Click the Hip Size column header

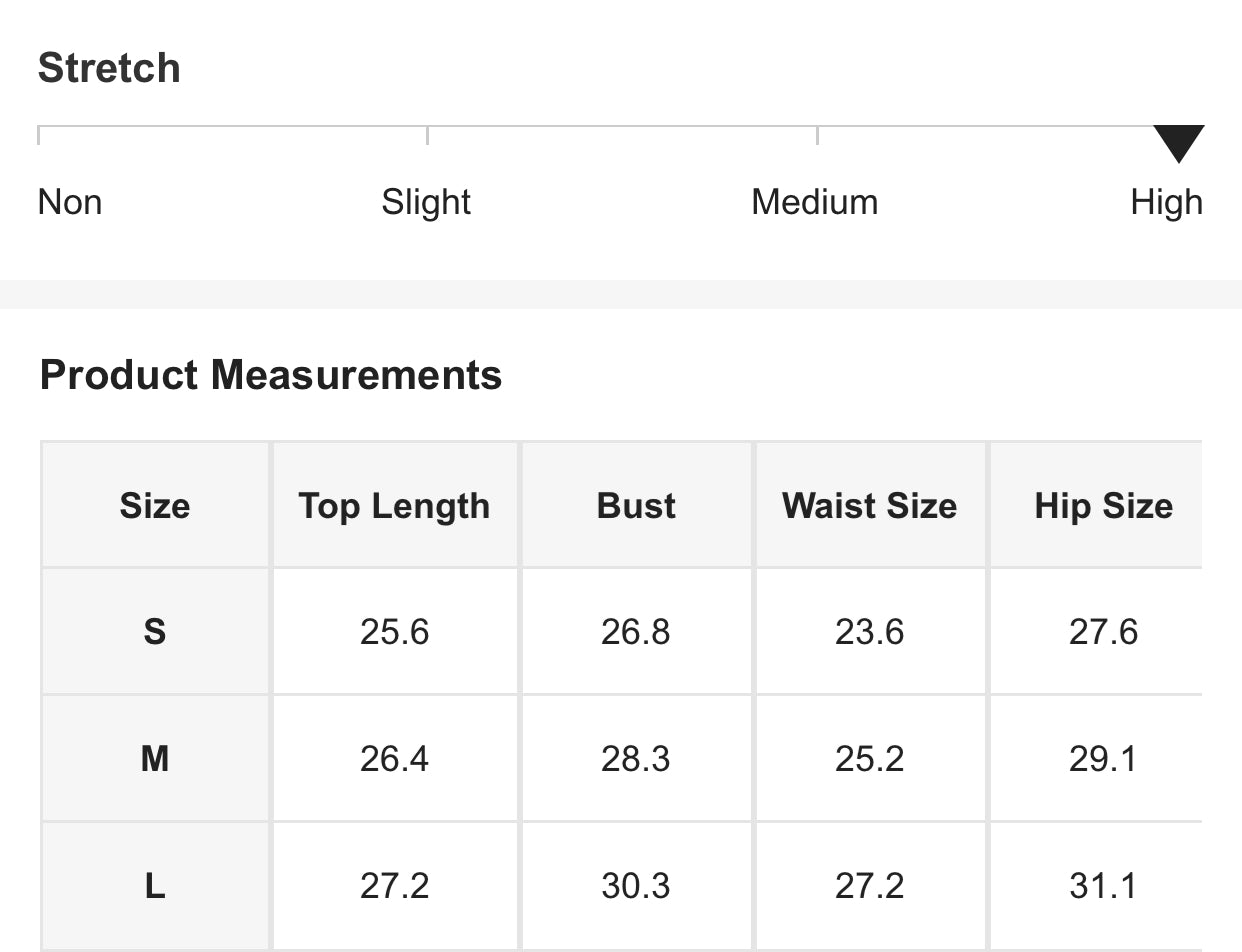tap(1103, 506)
